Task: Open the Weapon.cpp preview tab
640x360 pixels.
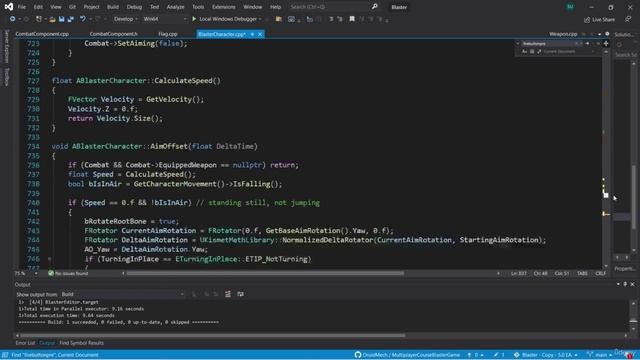Action: pyautogui.click(x=563, y=34)
